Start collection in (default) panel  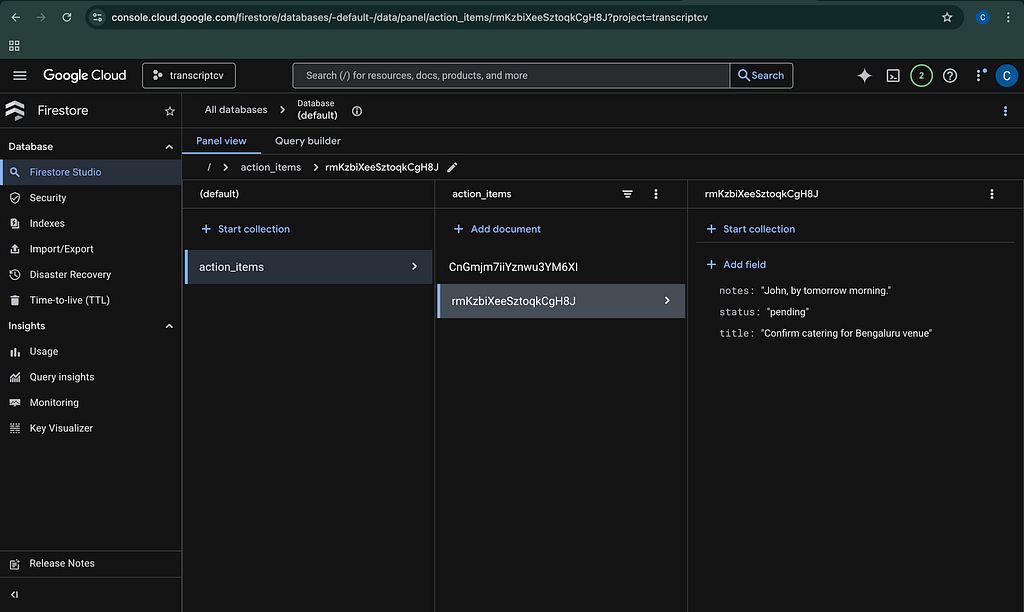click(x=246, y=229)
